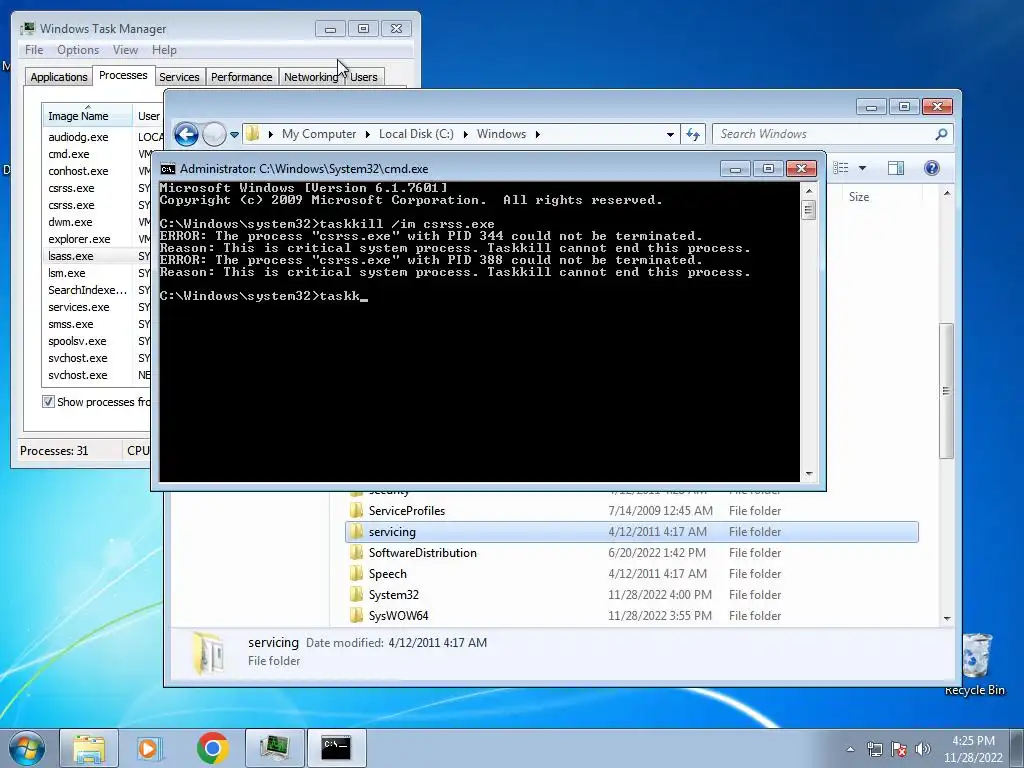Click the cmd window scroll up arrow
The height and width of the screenshot is (768, 1024).
[808, 191]
